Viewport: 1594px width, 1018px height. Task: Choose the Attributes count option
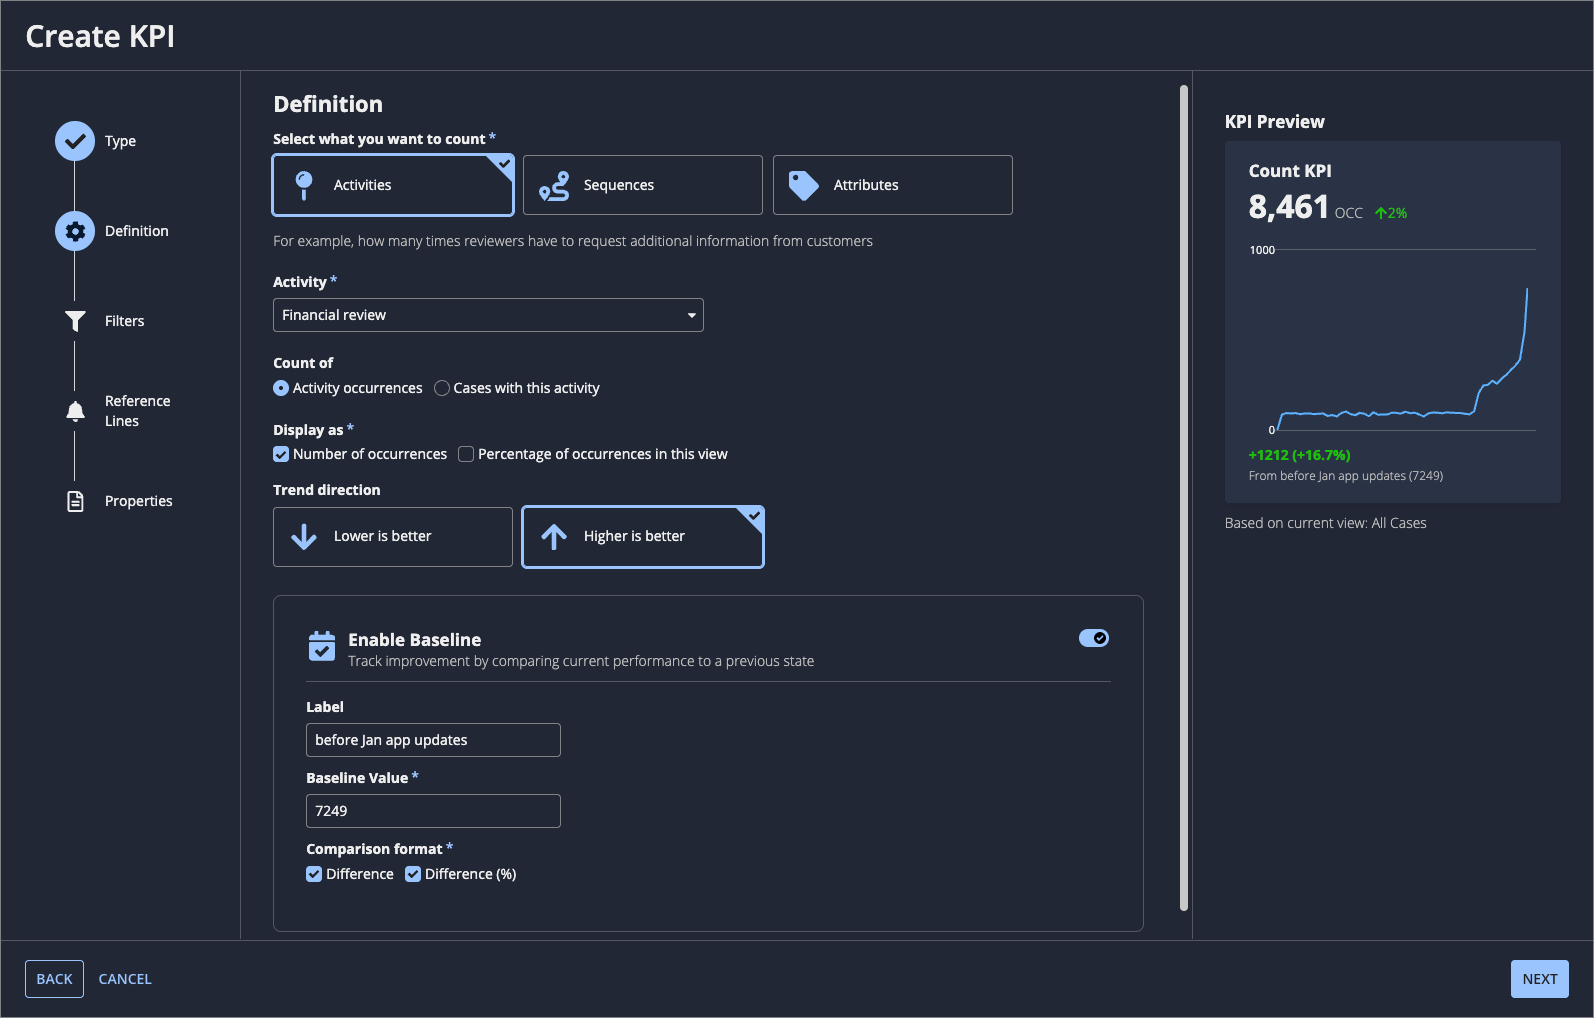(893, 185)
